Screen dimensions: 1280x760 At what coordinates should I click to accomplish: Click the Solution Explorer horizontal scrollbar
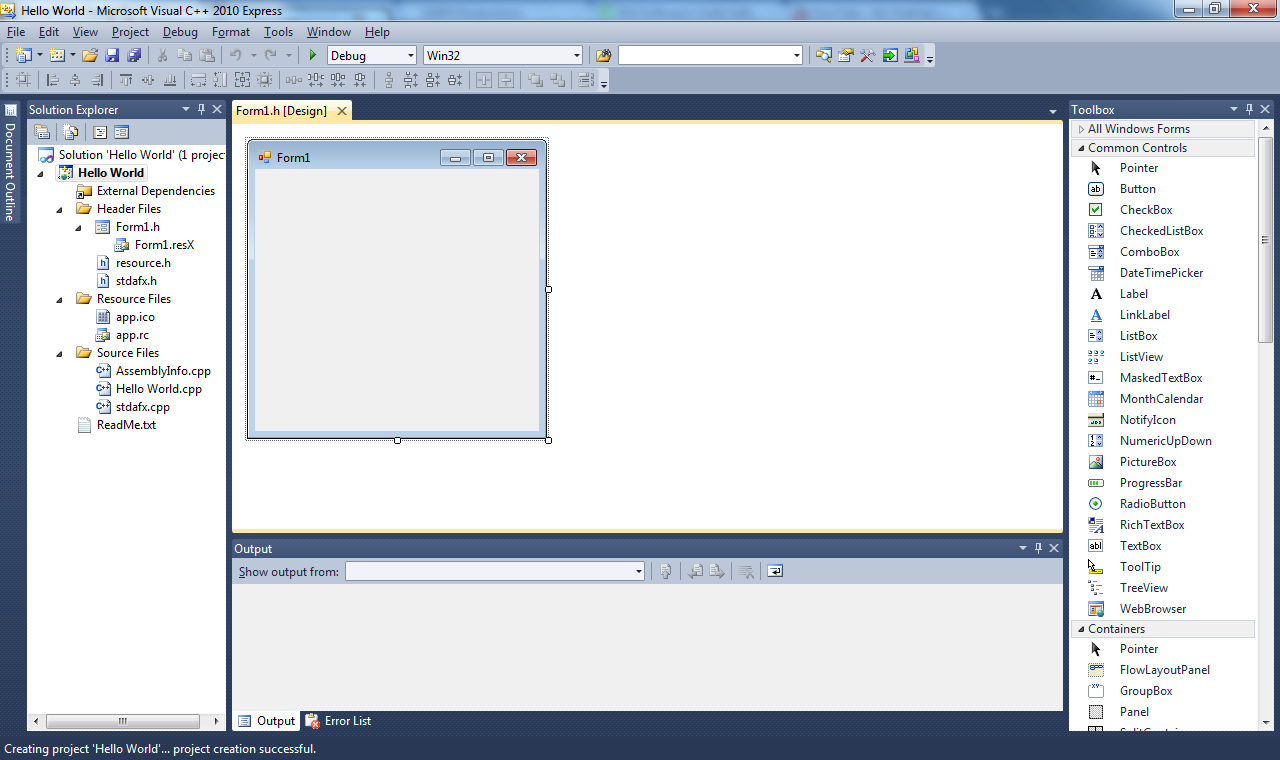124,721
